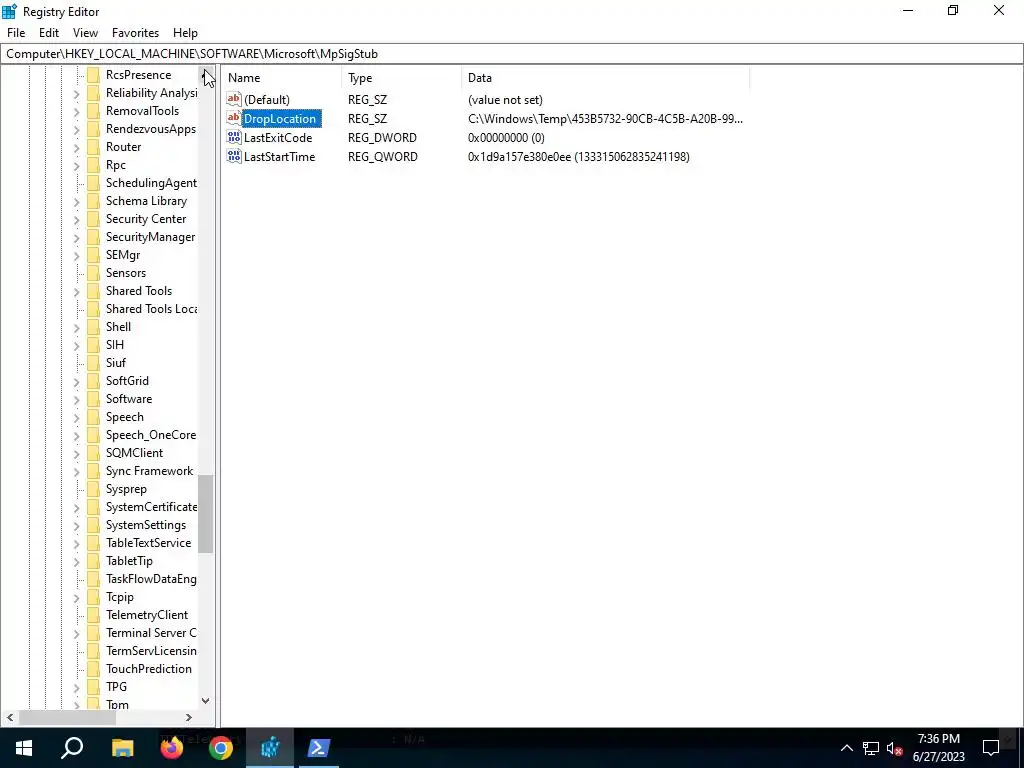
Task: Select the (Default) value name
Action: [x=266, y=99]
